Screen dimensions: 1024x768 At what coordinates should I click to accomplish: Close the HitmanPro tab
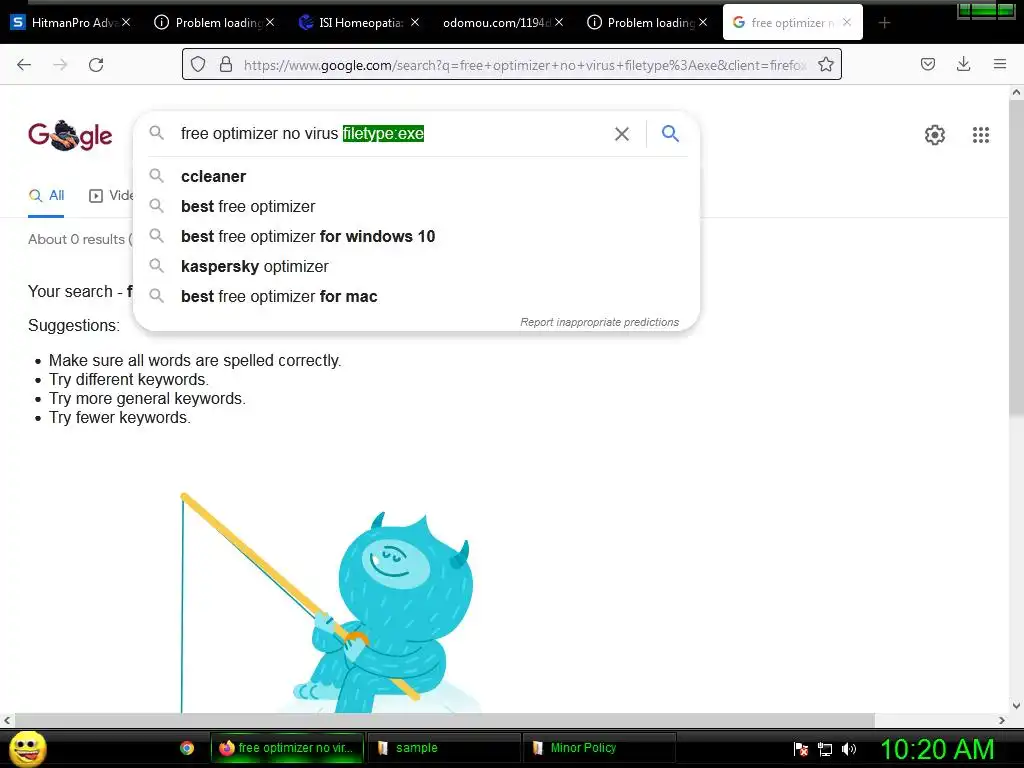click(x=126, y=22)
